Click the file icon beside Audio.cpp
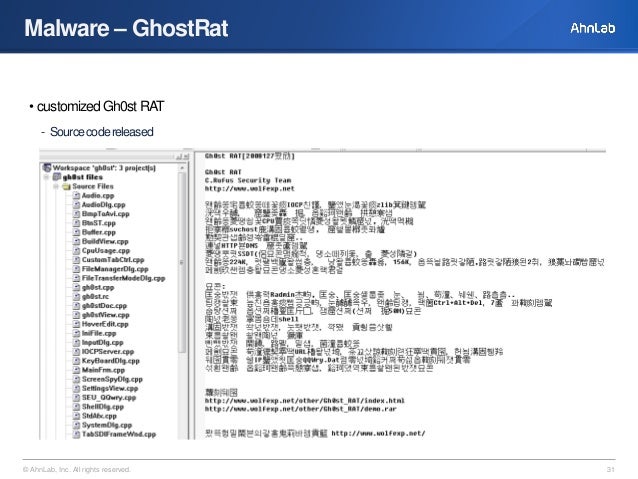638x479 pixels. pyautogui.click(x=76, y=195)
